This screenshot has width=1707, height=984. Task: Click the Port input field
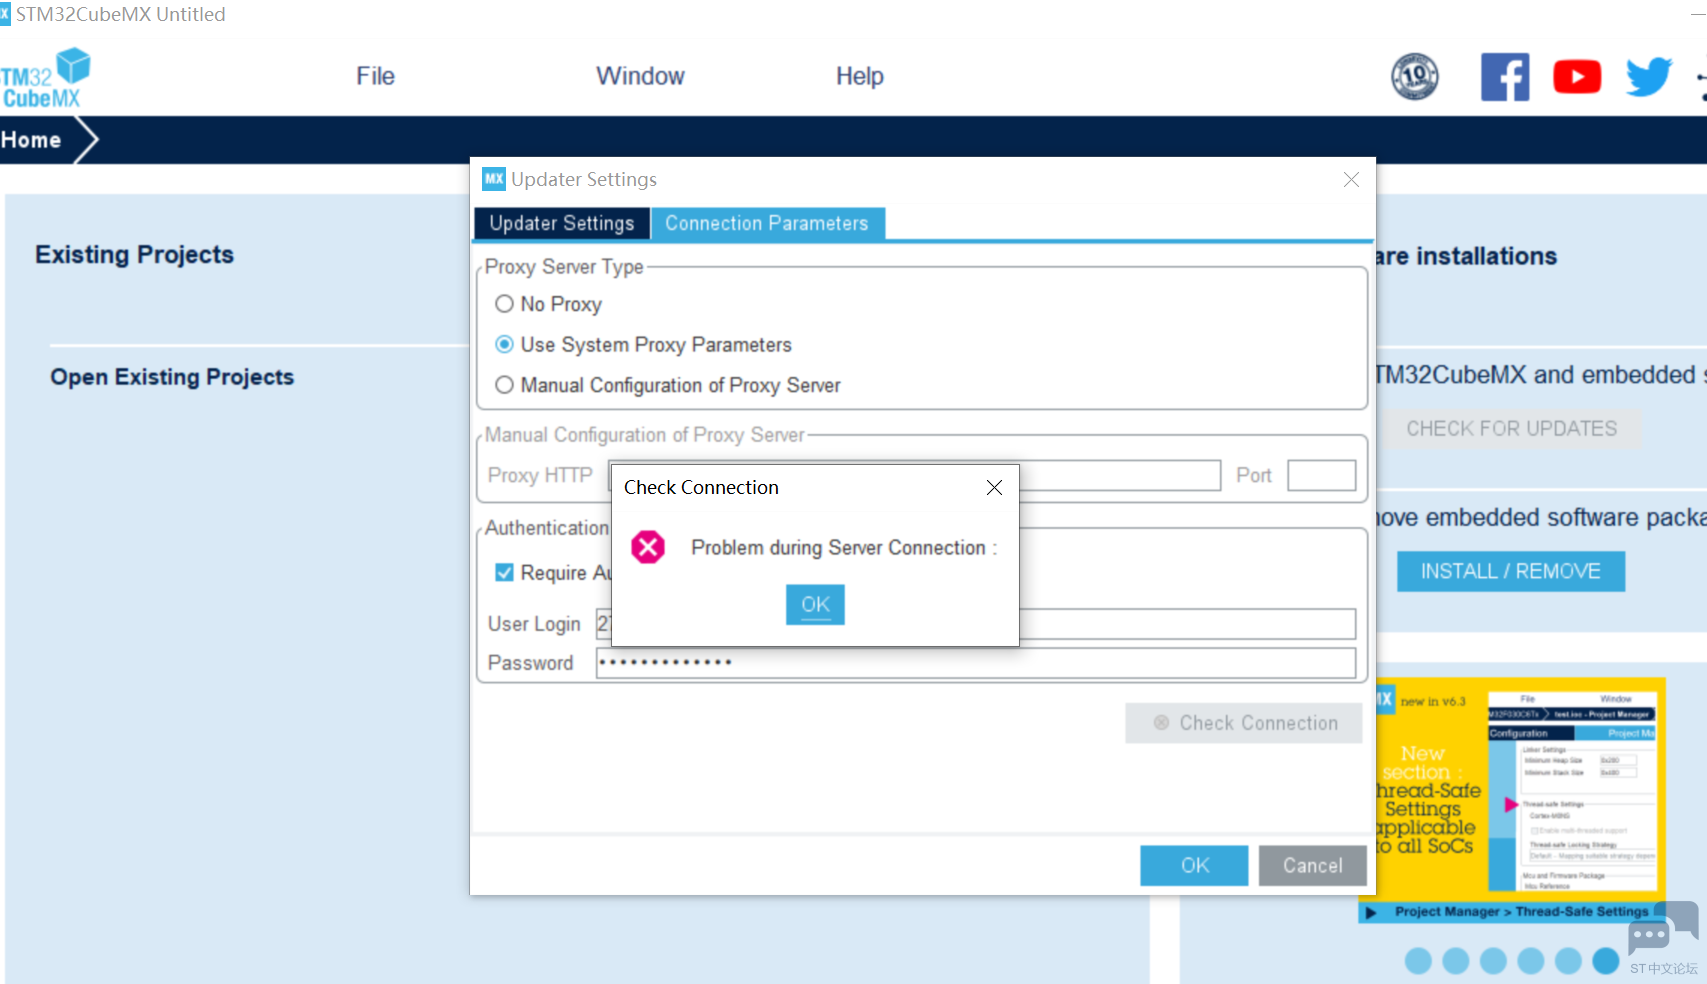(x=1322, y=475)
